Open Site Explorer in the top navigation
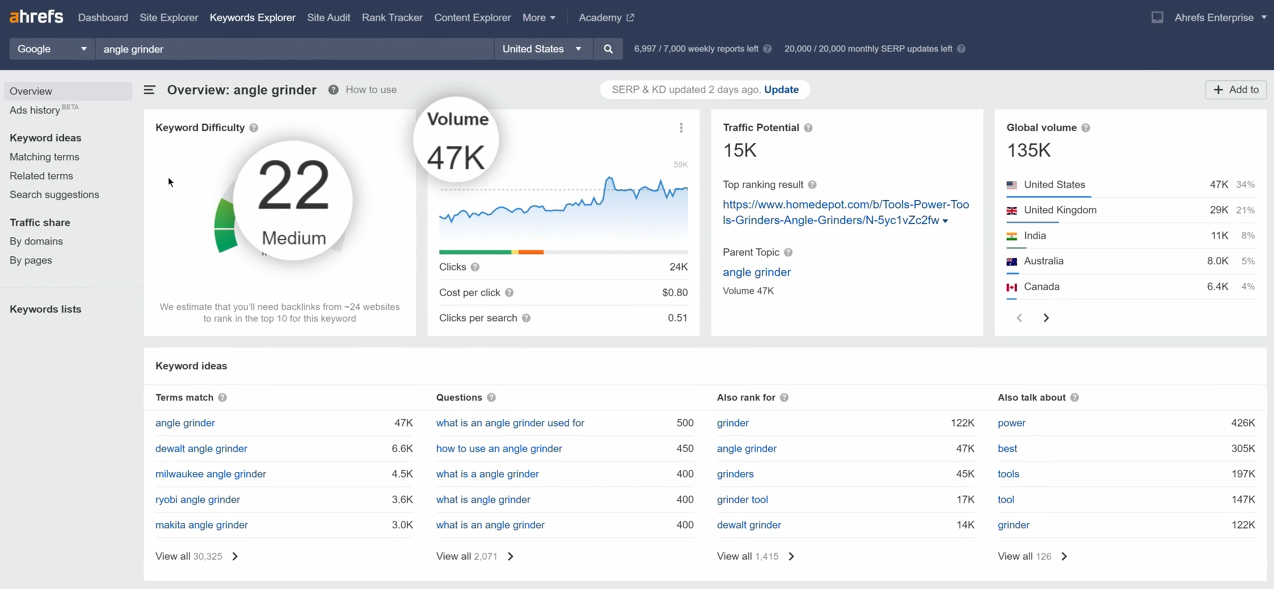 (x=169, y=17)
